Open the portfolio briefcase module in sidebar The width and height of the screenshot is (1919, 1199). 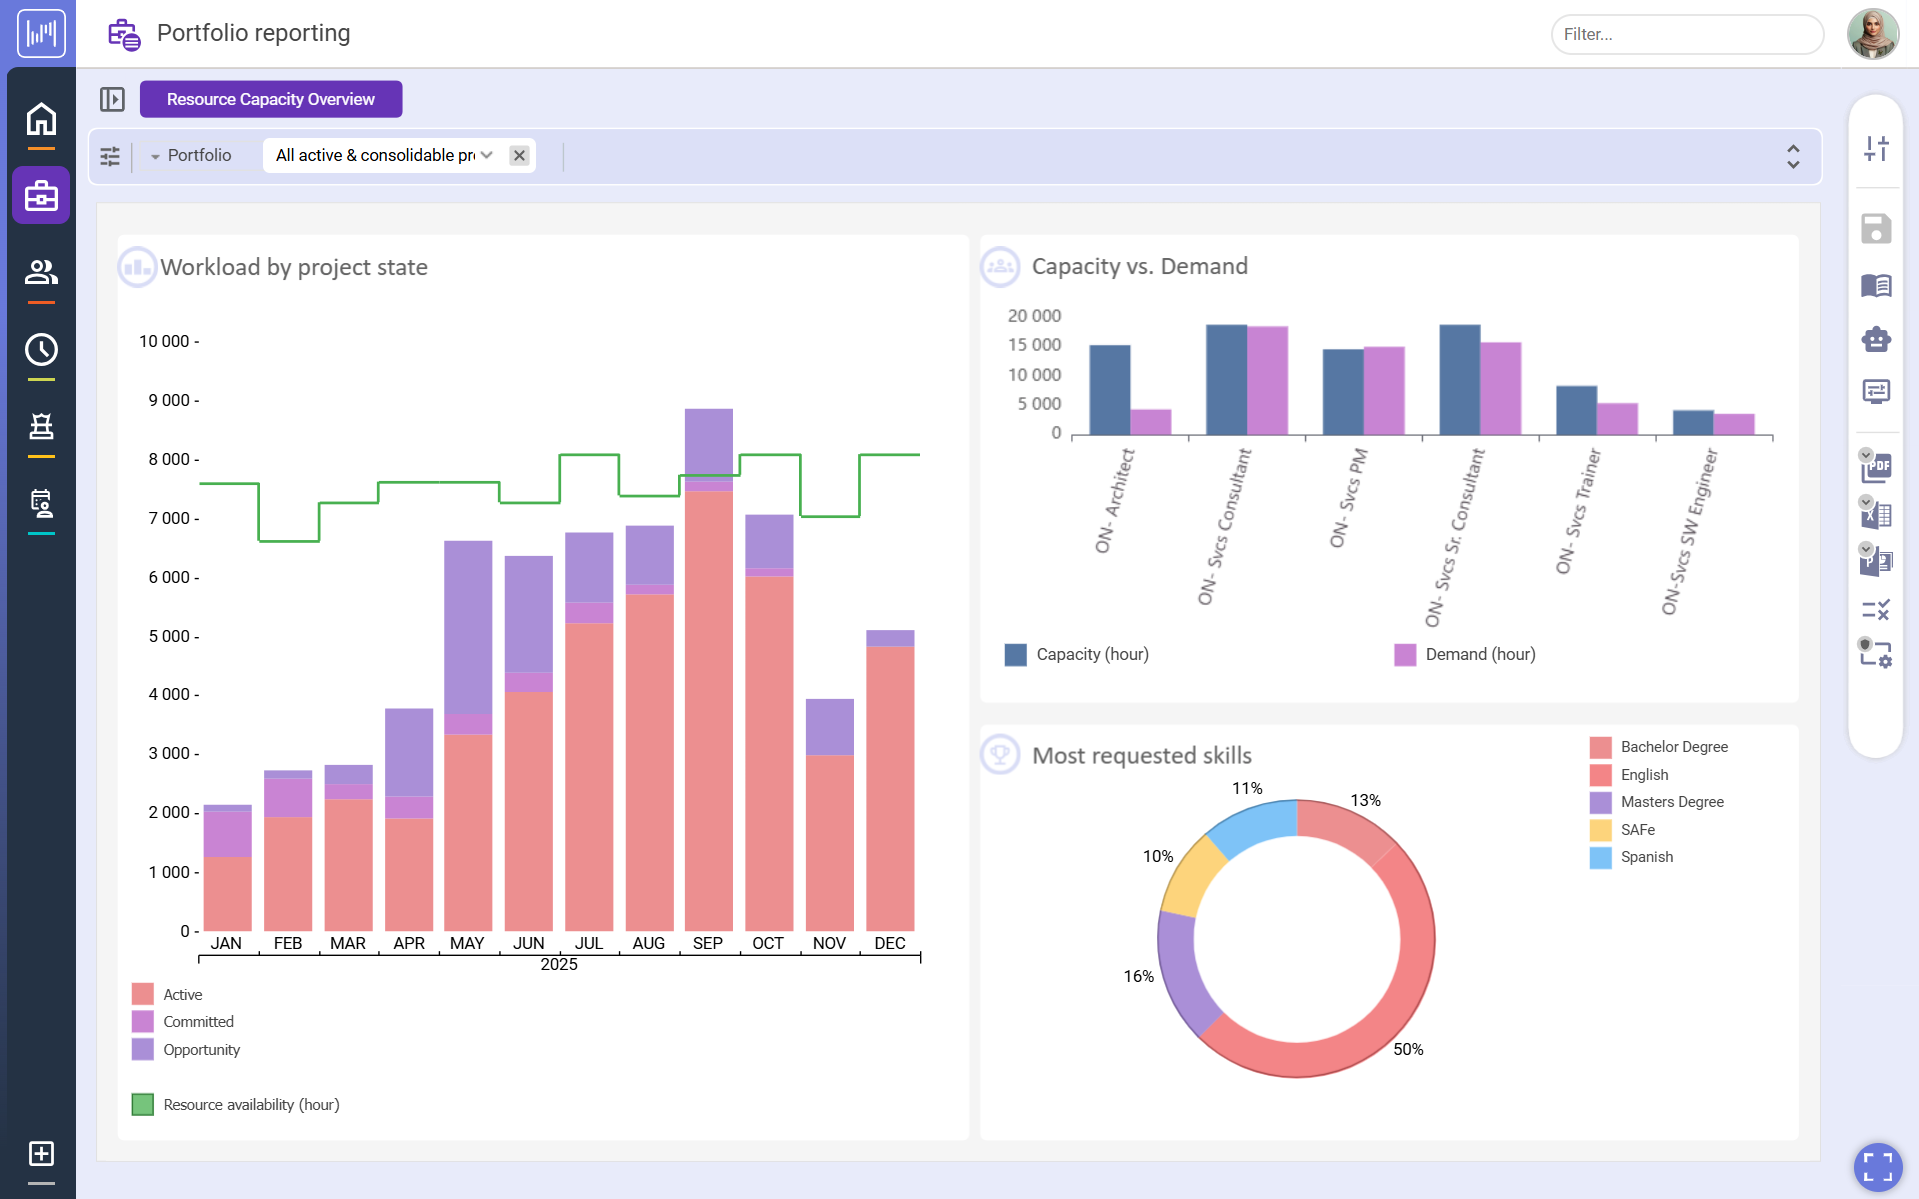(x=41, y=195)
